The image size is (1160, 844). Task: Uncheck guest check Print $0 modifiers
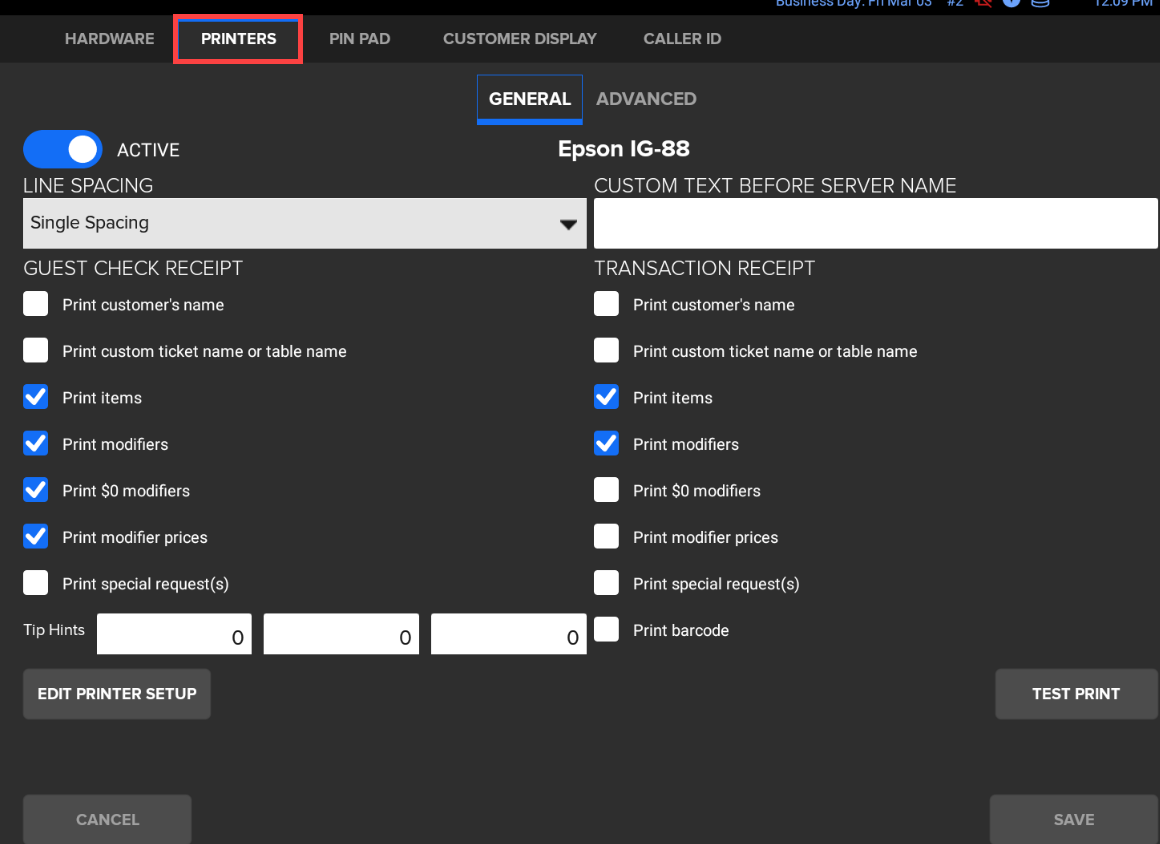pyautogui.click(x=36, y=490)
